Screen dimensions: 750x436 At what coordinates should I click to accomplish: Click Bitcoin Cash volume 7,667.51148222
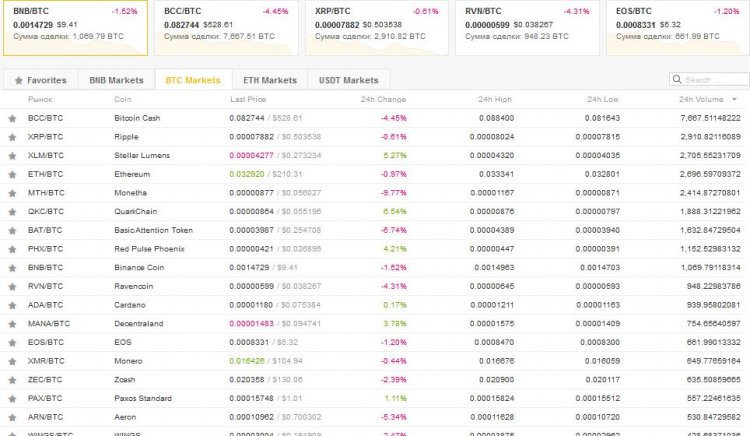click(x=710, y=118)
